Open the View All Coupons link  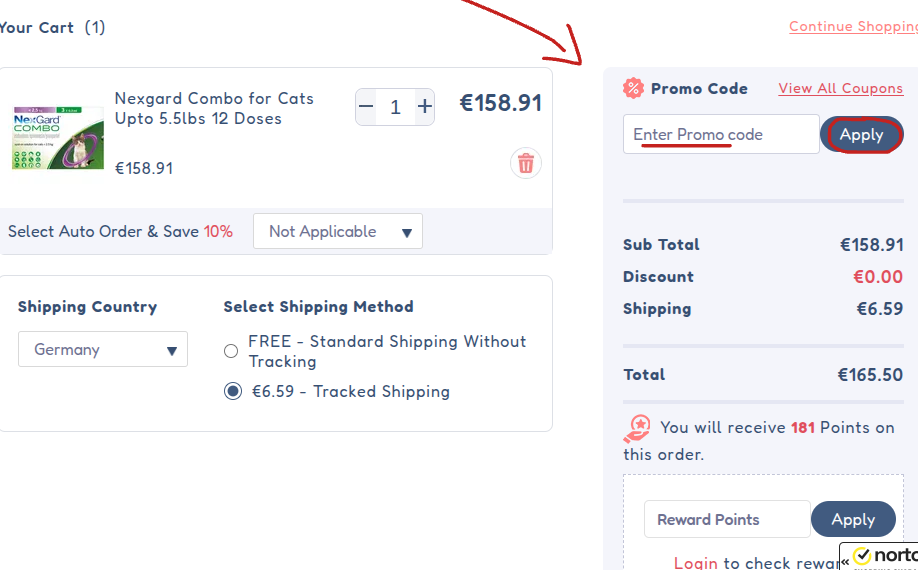[840, 88]
